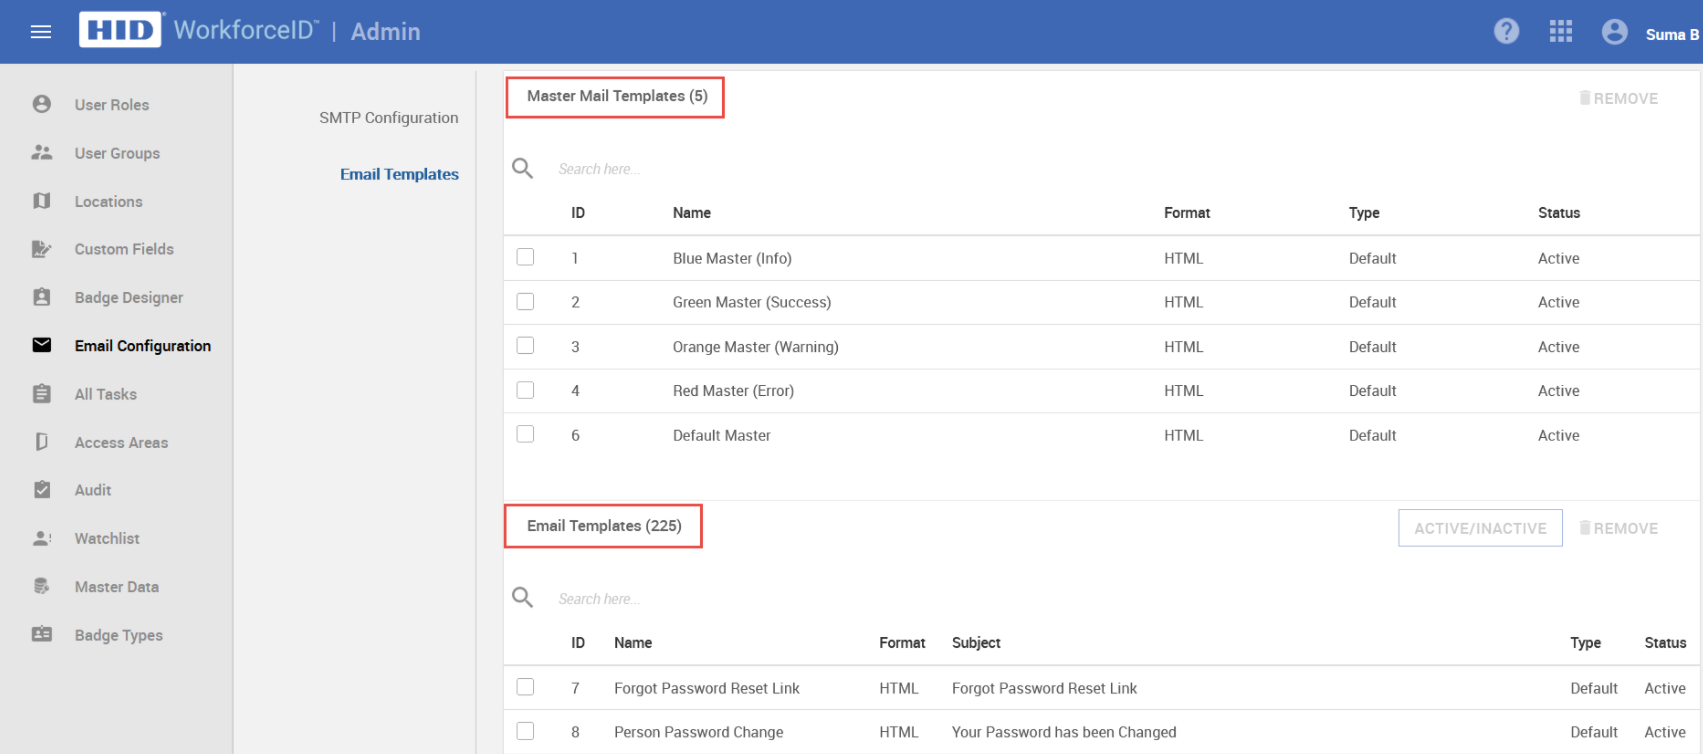Click 'Blue Master (Info)' name
The image size is (1703, 754).
(732, 258)
